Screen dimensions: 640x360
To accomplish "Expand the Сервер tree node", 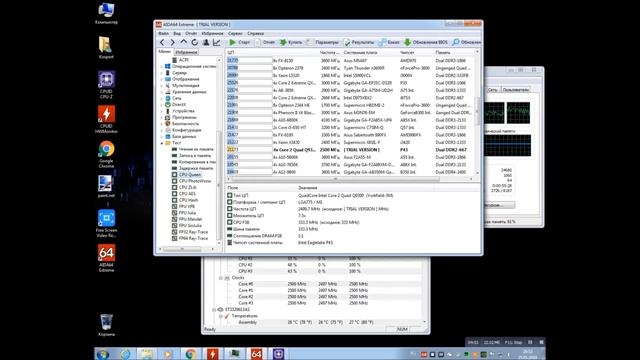I will [x=162, y=73].
